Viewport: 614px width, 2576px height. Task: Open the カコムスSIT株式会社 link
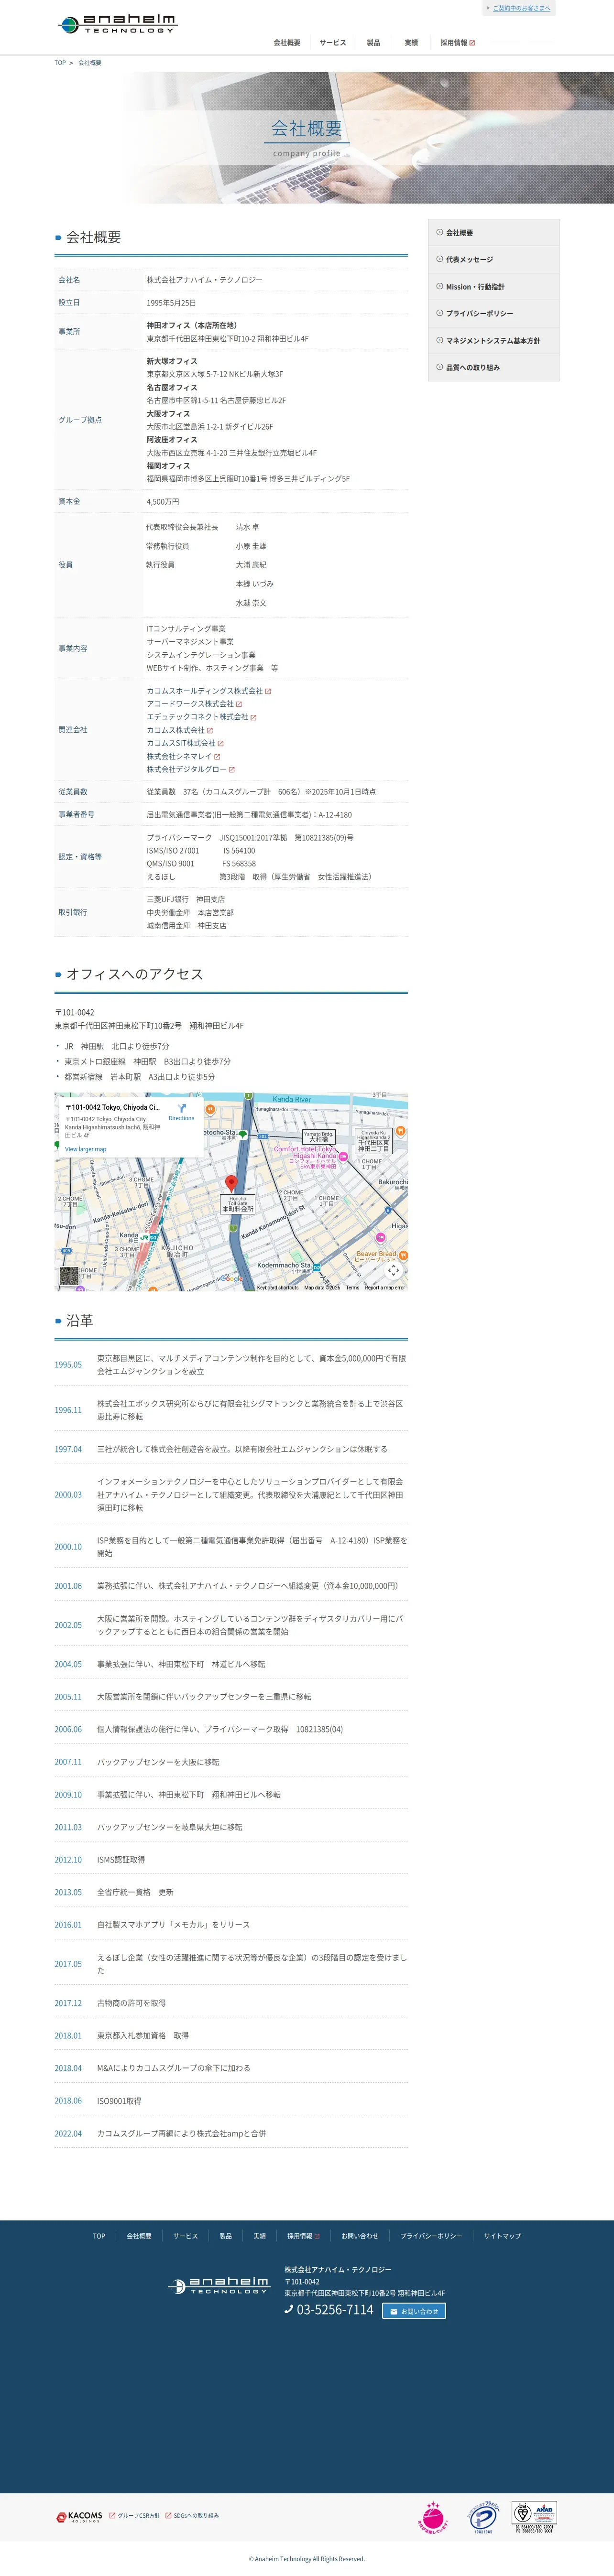pos(185,743)
